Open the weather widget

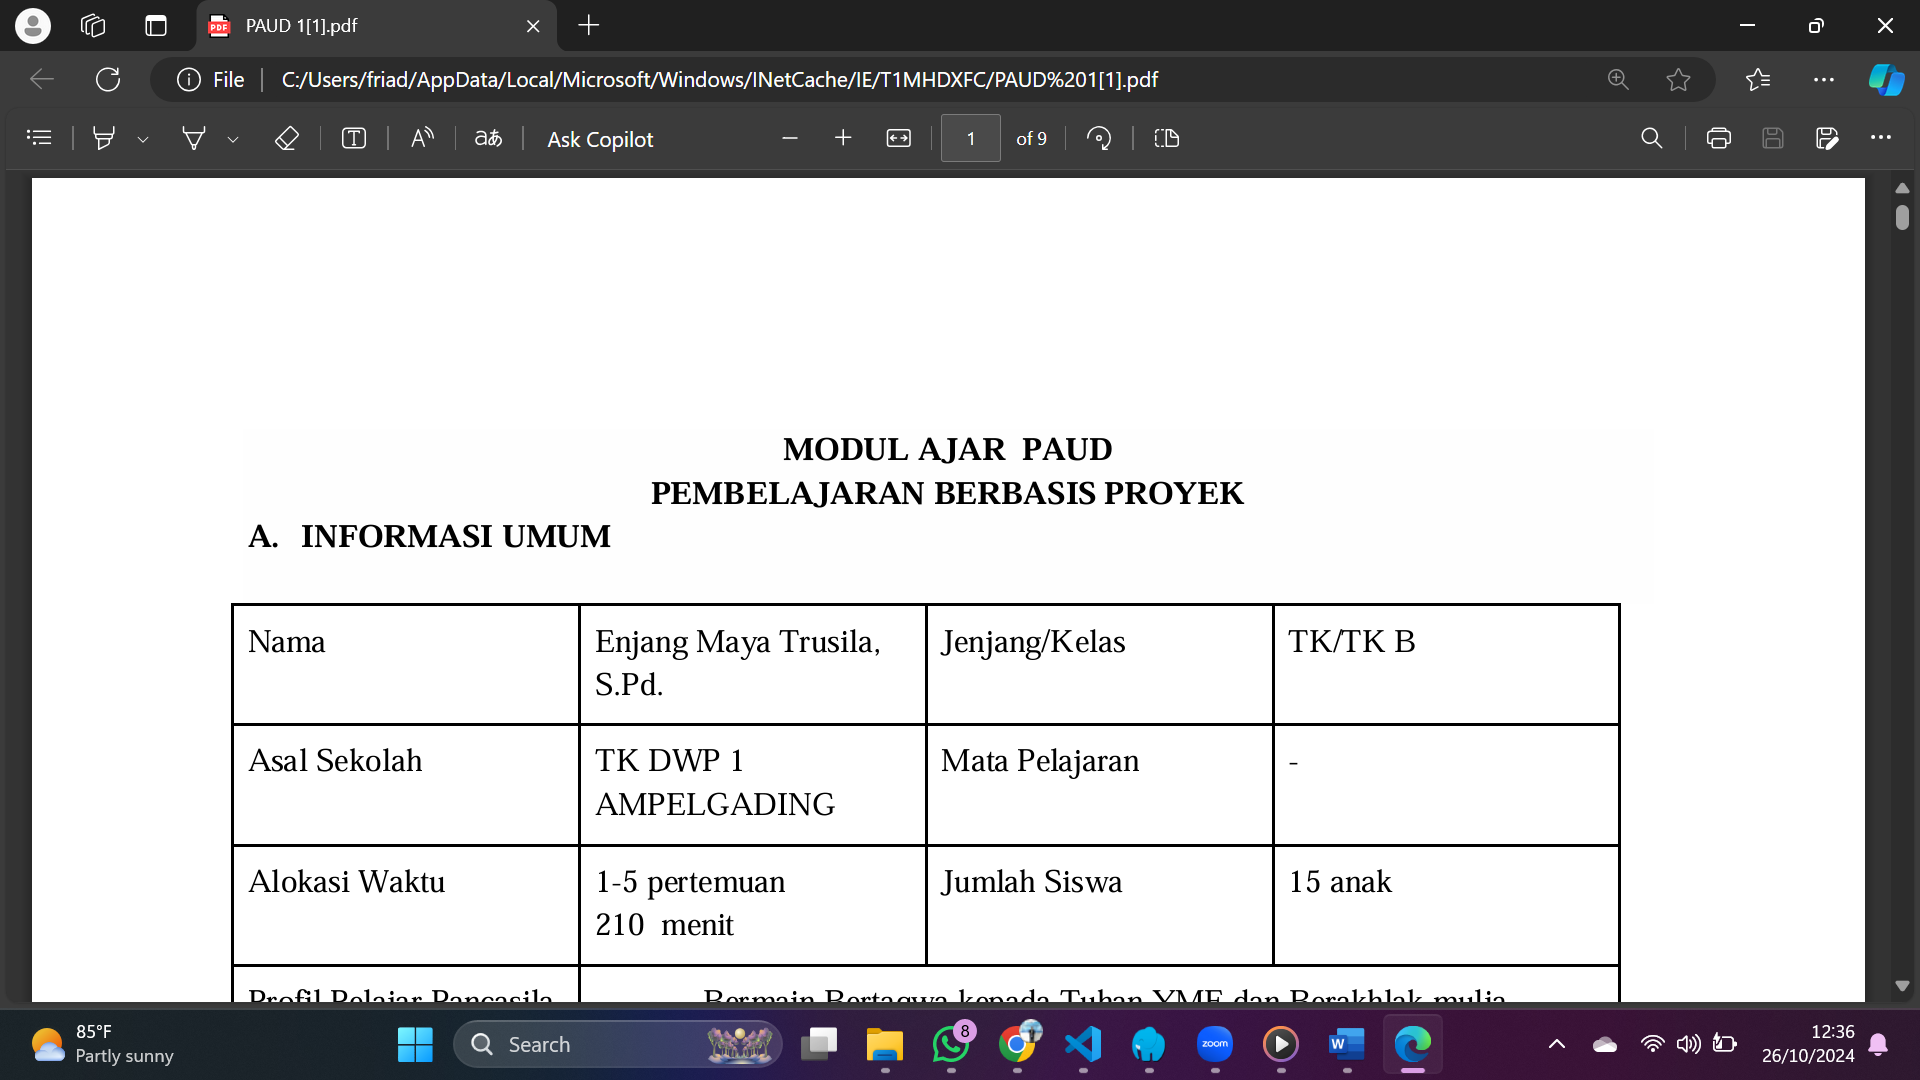point(102,1044)
